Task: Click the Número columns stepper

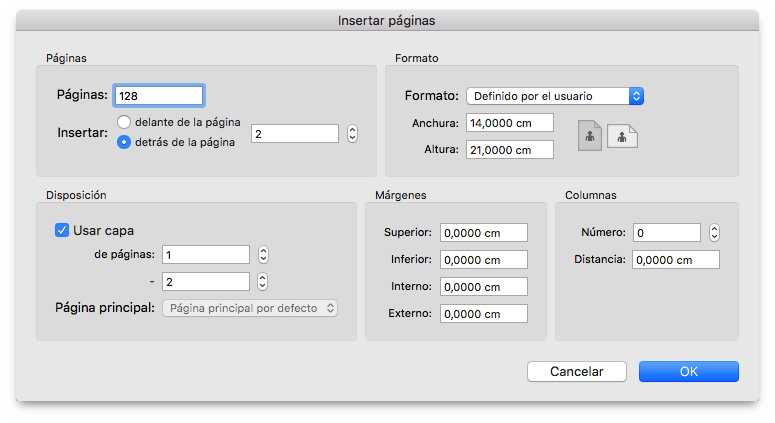Action: coord(714,232)
